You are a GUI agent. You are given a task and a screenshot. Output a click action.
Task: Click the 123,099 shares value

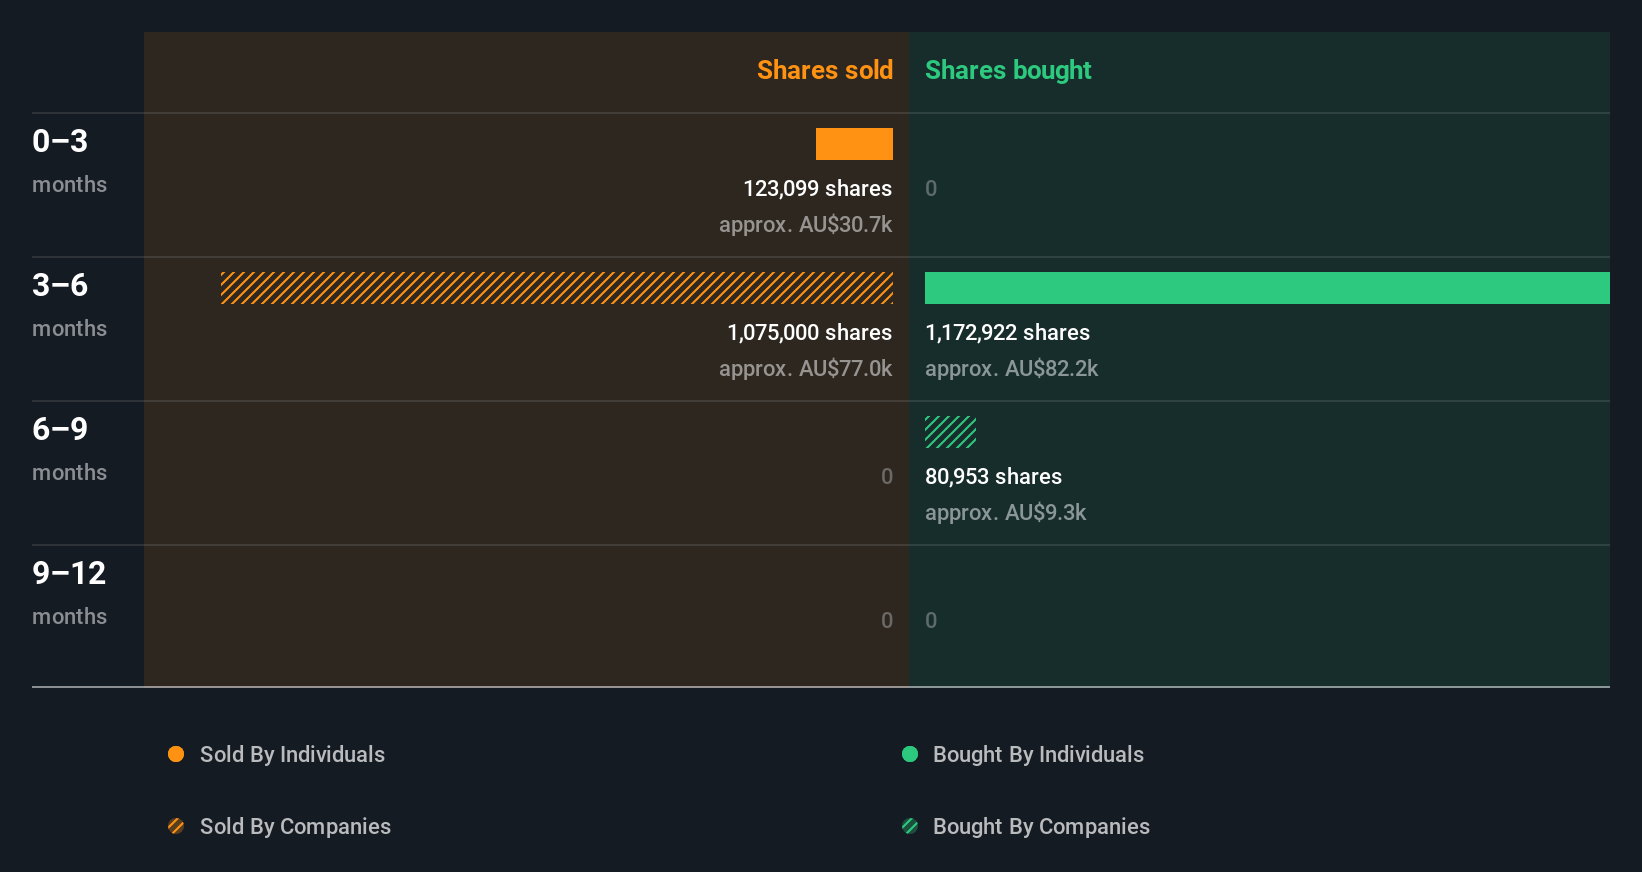pyautogui.click(x=817, y=188)
